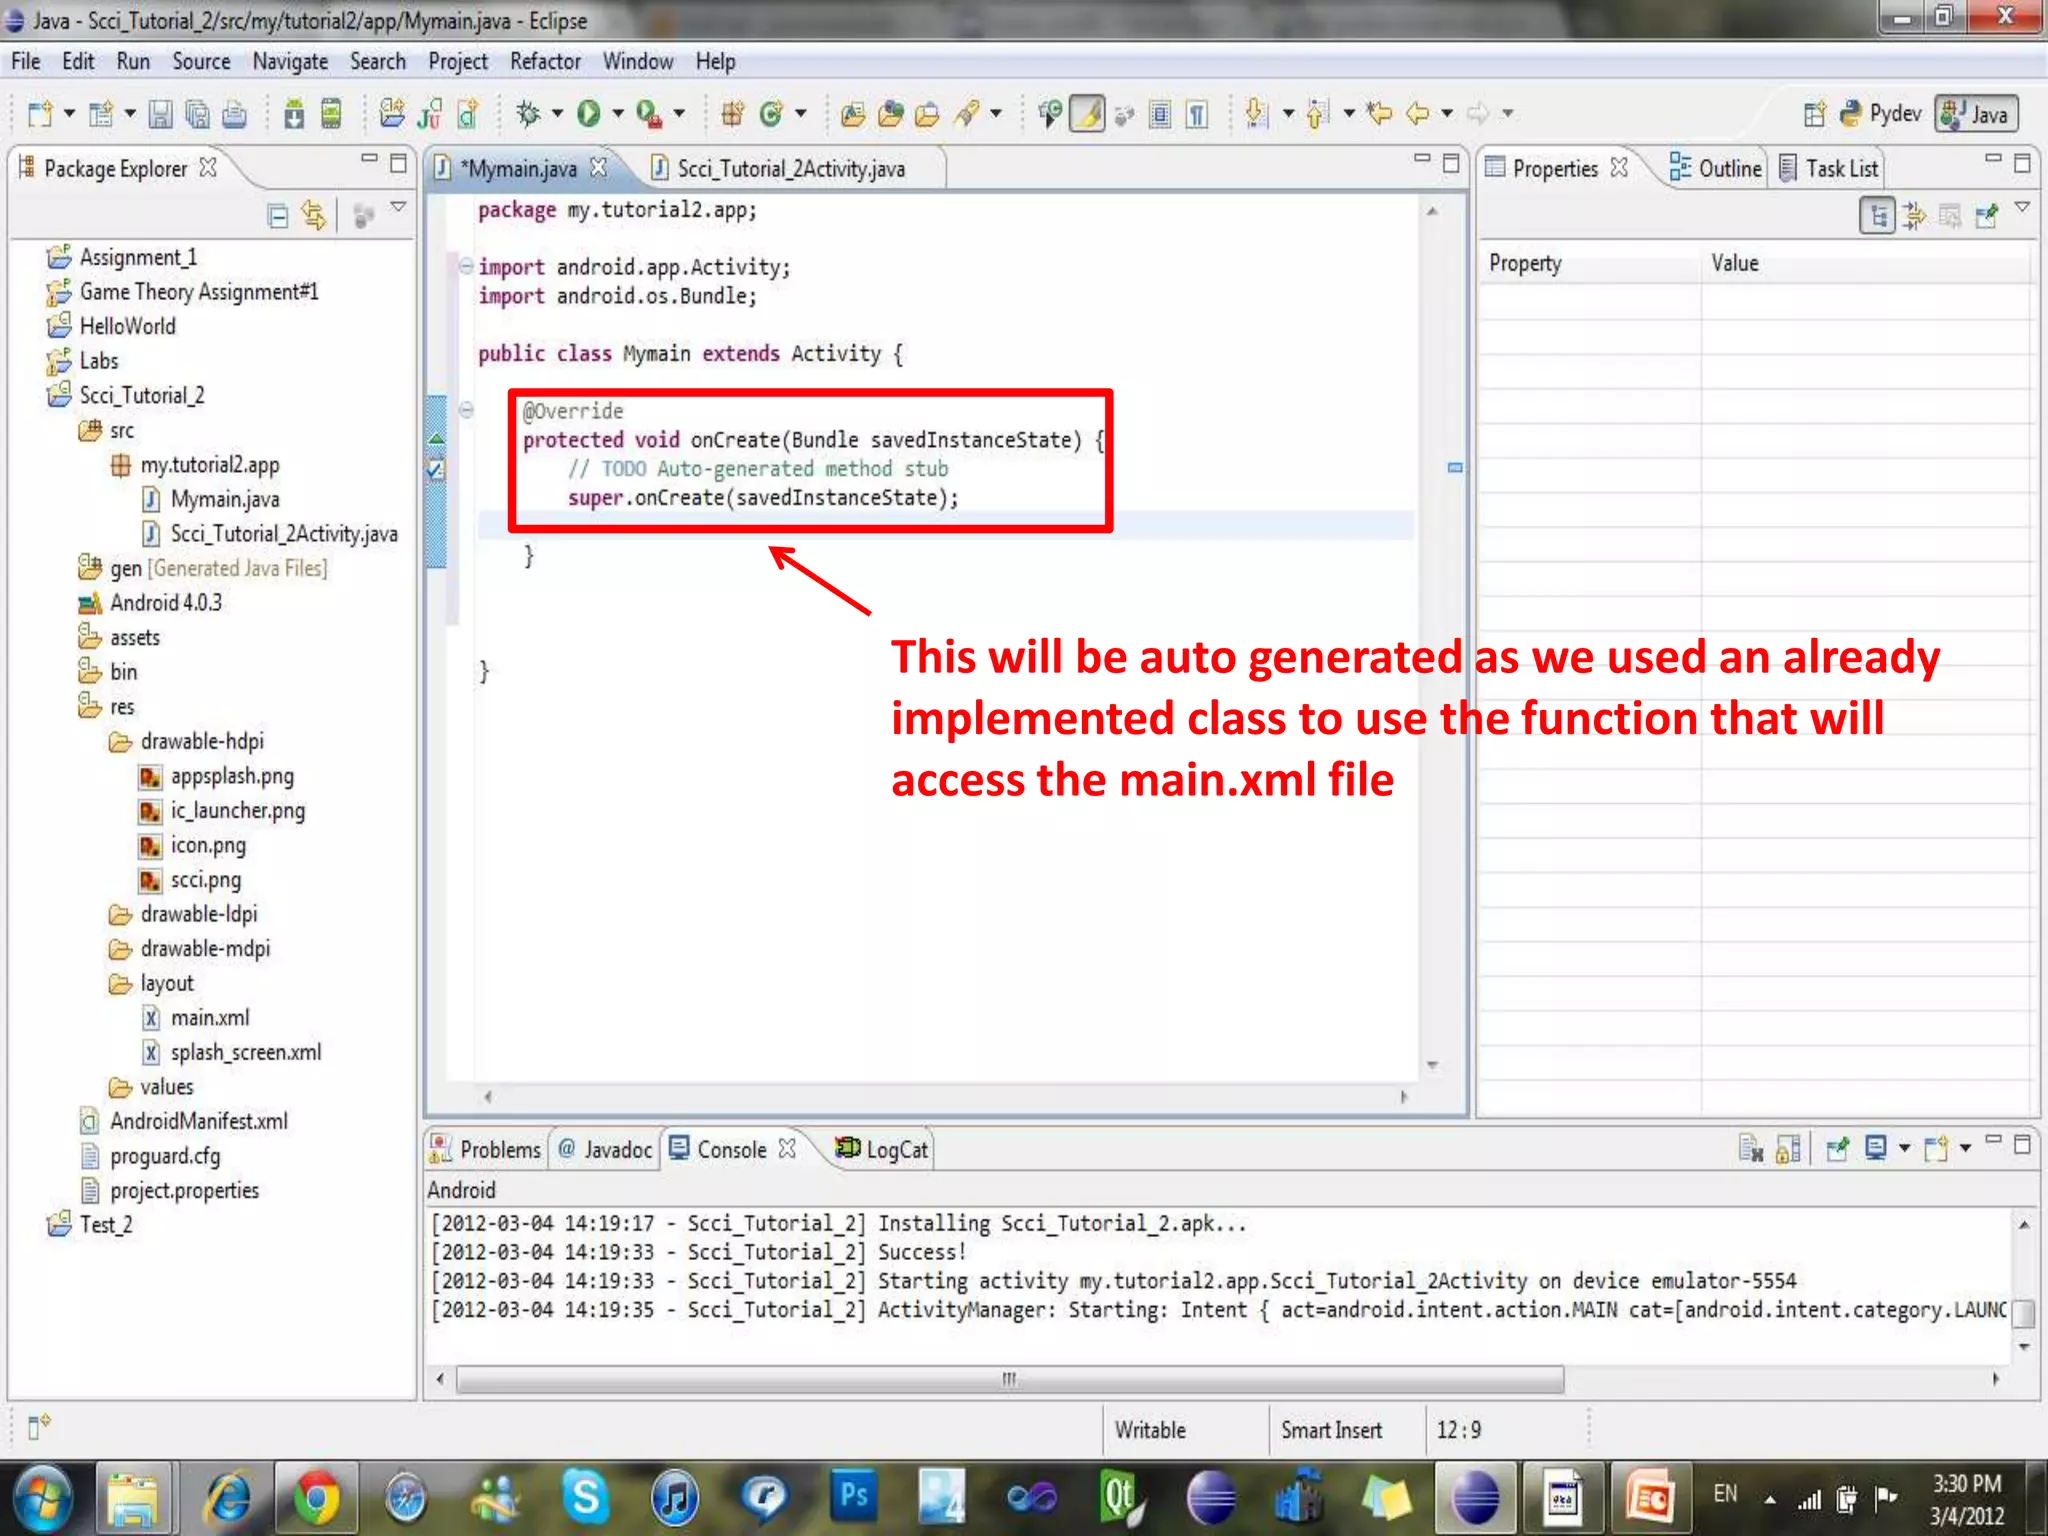Screen dimensions: 2048x1536
Task: Click the Last Edit Location icon
Action: coord(1380,114)
